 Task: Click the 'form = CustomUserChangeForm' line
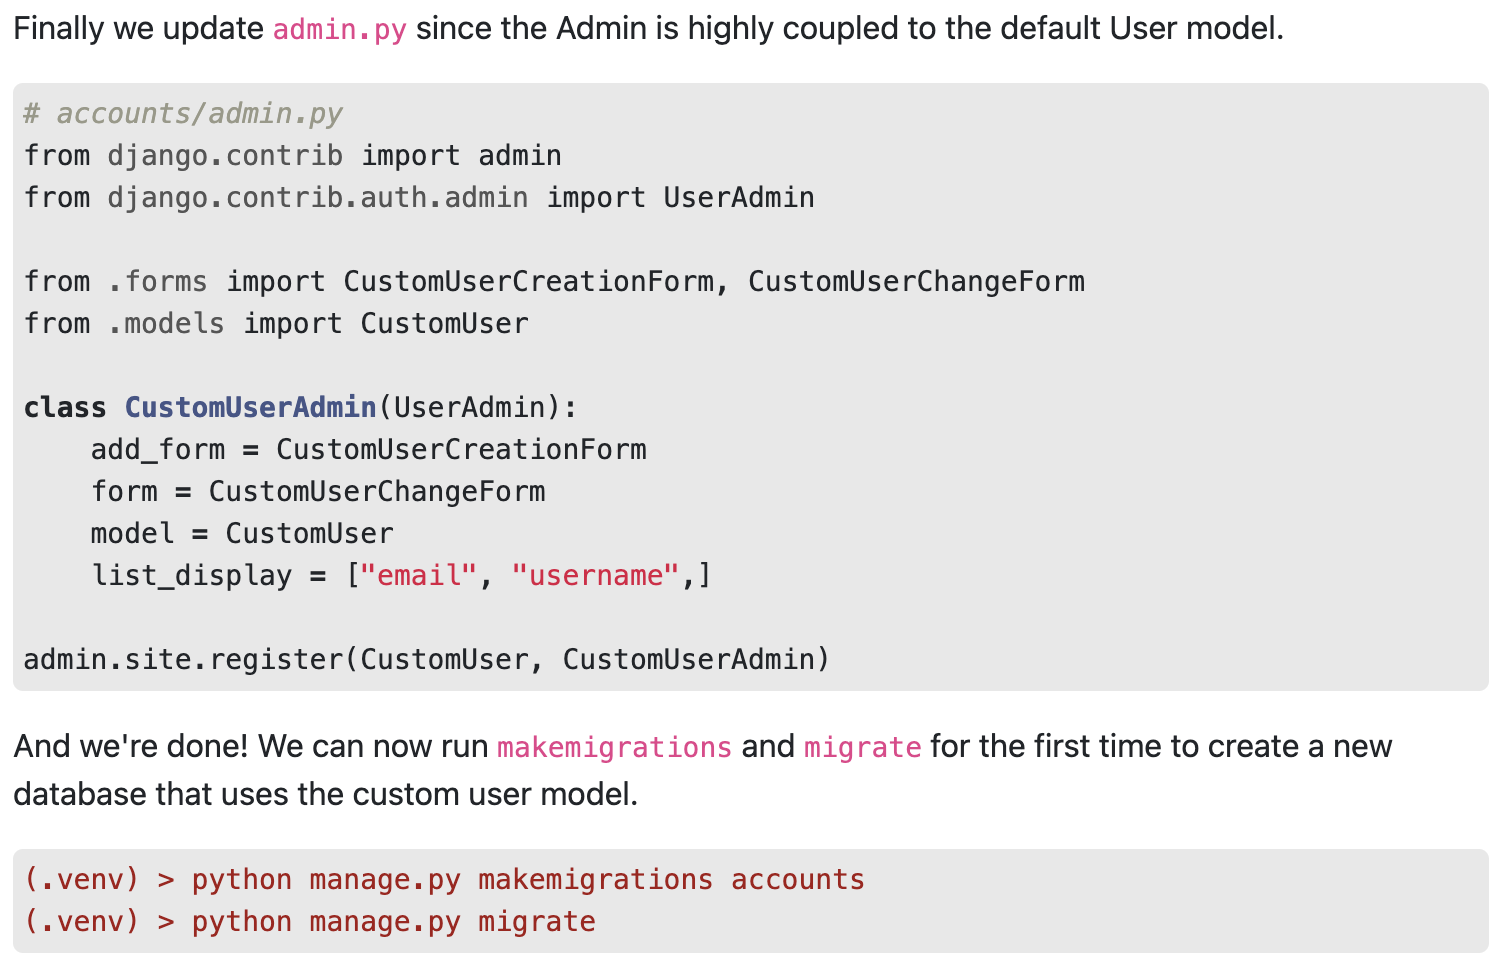[318, 492]
